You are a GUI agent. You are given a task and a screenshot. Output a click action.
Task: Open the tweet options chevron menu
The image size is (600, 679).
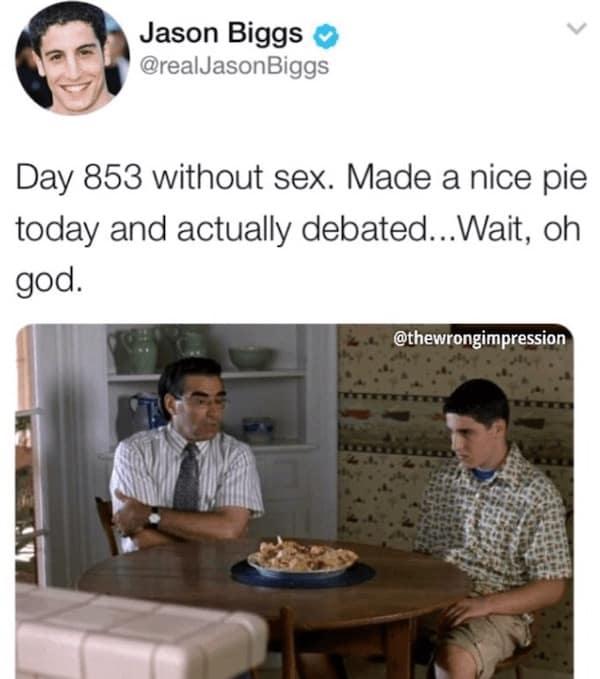[577, 28]
